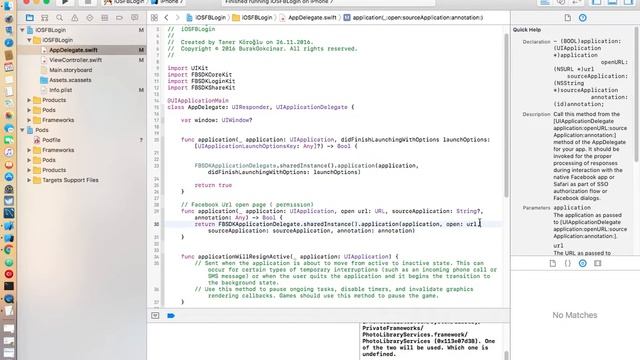
Task: Open the Symbol navigator
Action: click(x=44, y=18)
